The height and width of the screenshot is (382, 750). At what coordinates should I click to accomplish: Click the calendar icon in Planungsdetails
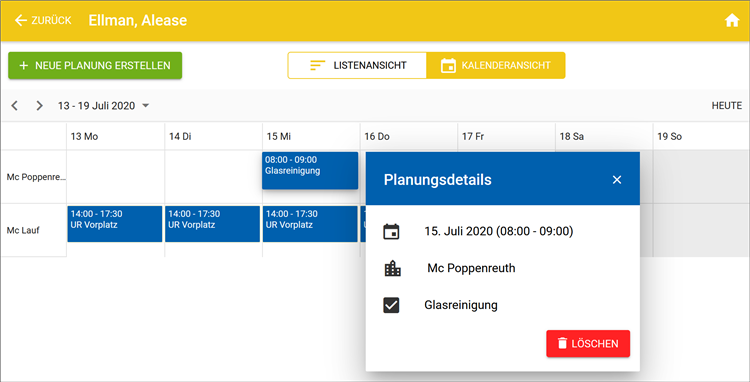click(391, 232)
